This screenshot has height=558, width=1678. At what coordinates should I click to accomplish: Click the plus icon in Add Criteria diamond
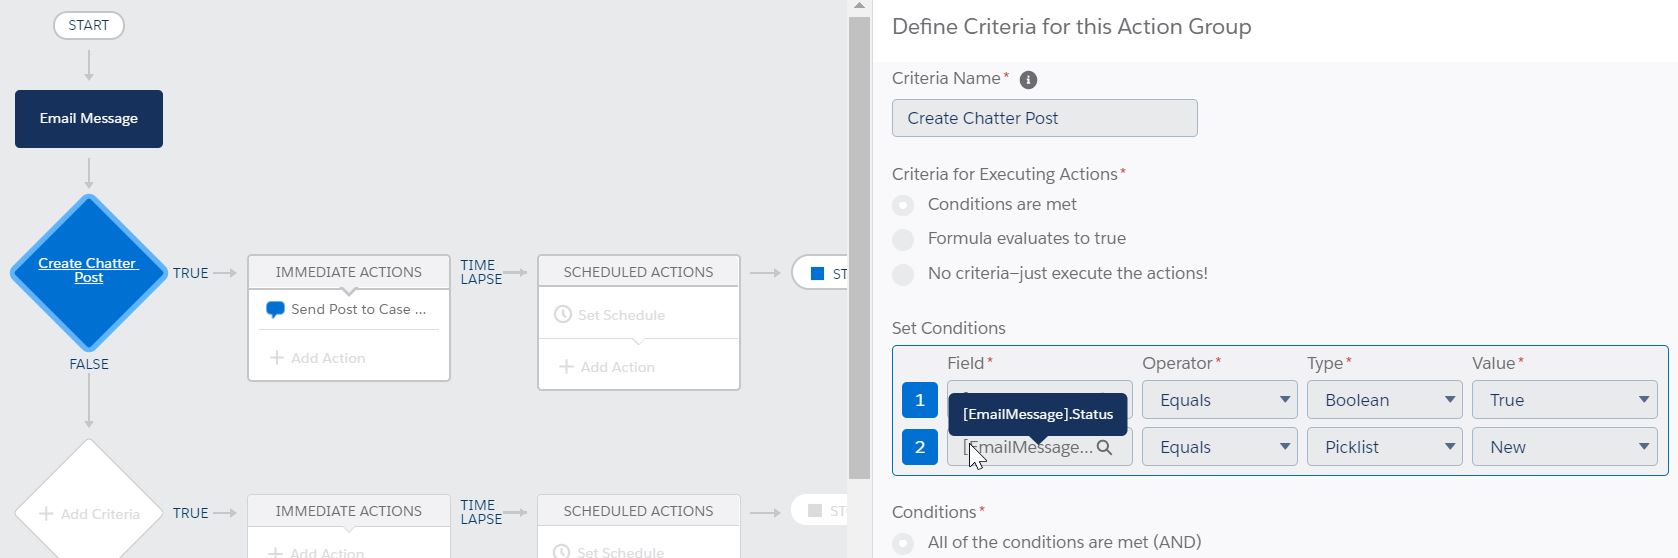point(46,514)
